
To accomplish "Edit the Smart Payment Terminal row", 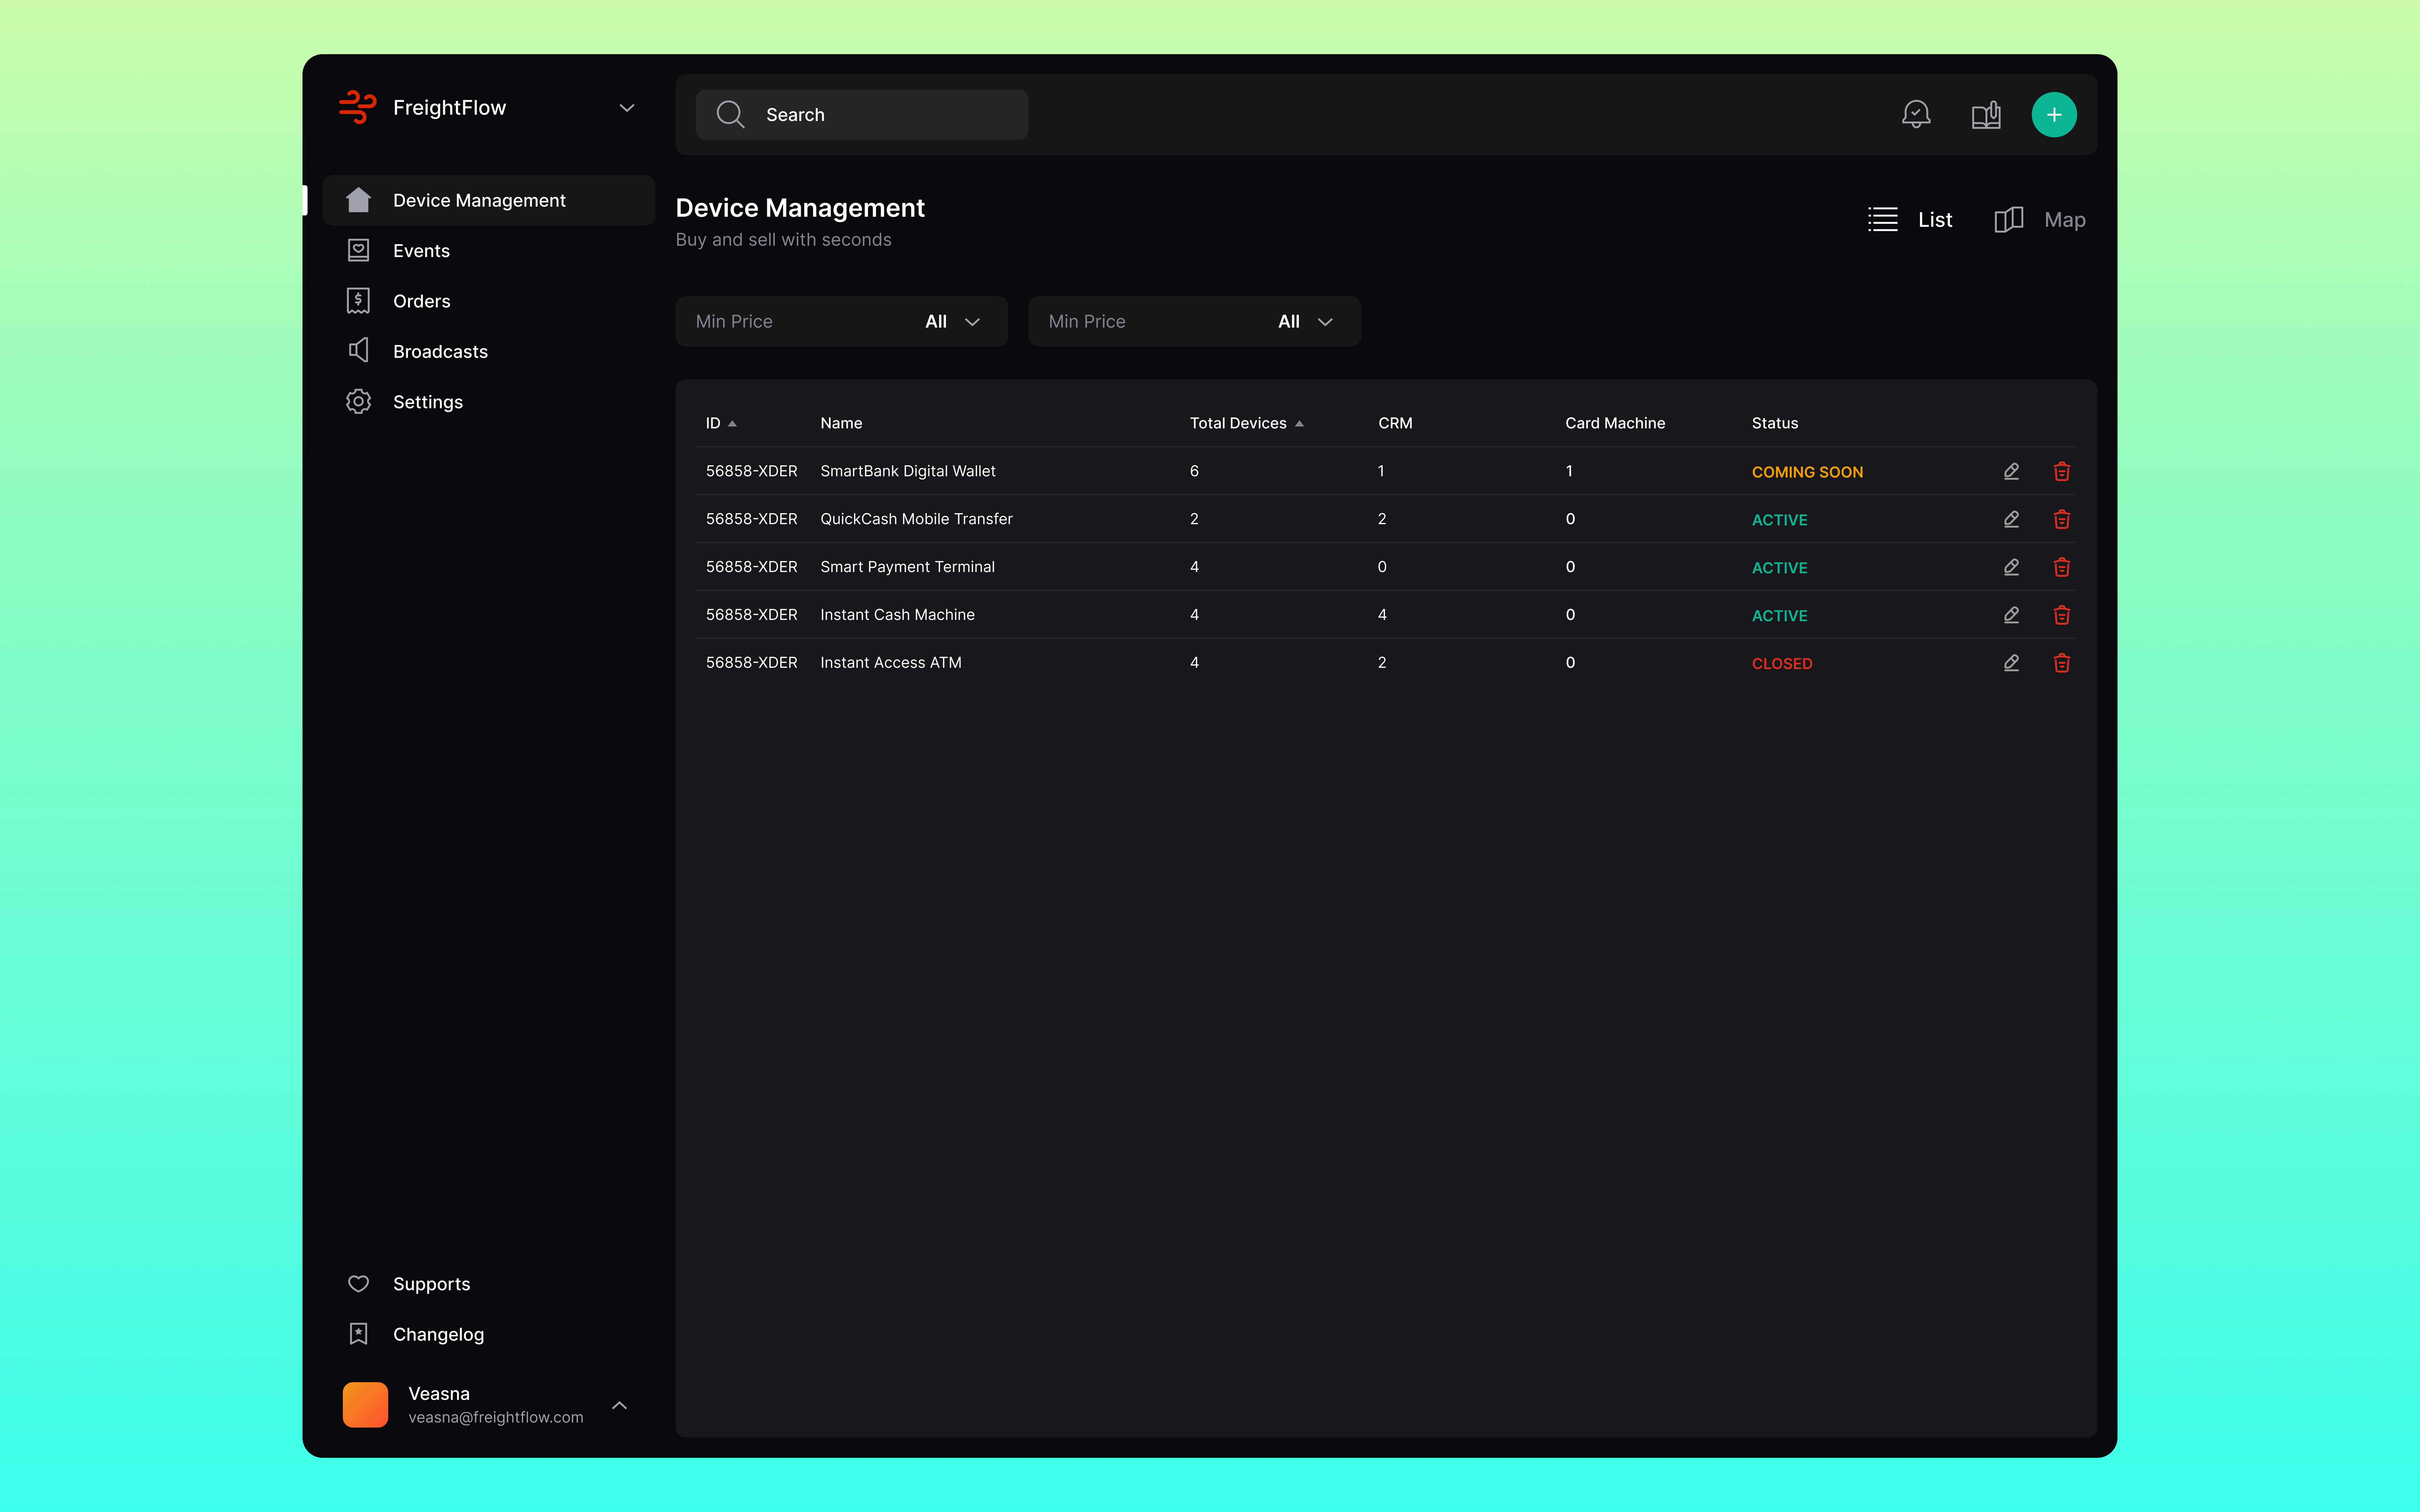I will (2011, 567).
